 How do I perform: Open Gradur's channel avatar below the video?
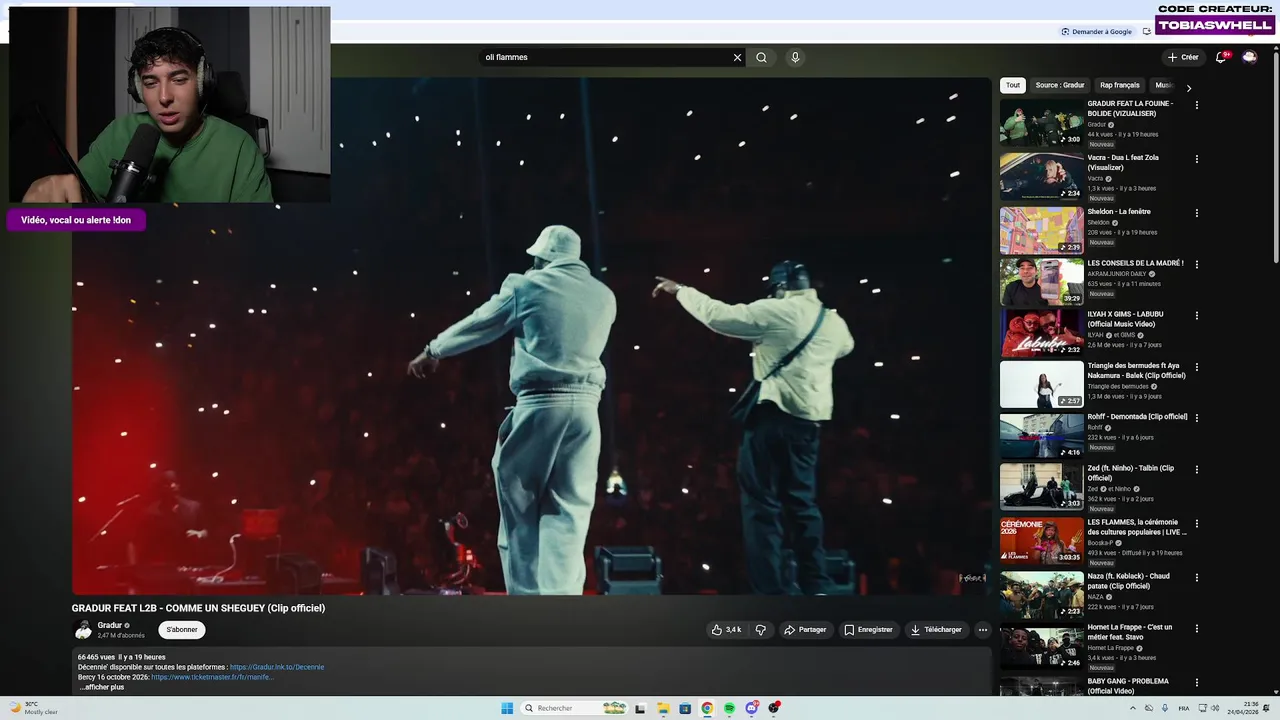point(83,630)
